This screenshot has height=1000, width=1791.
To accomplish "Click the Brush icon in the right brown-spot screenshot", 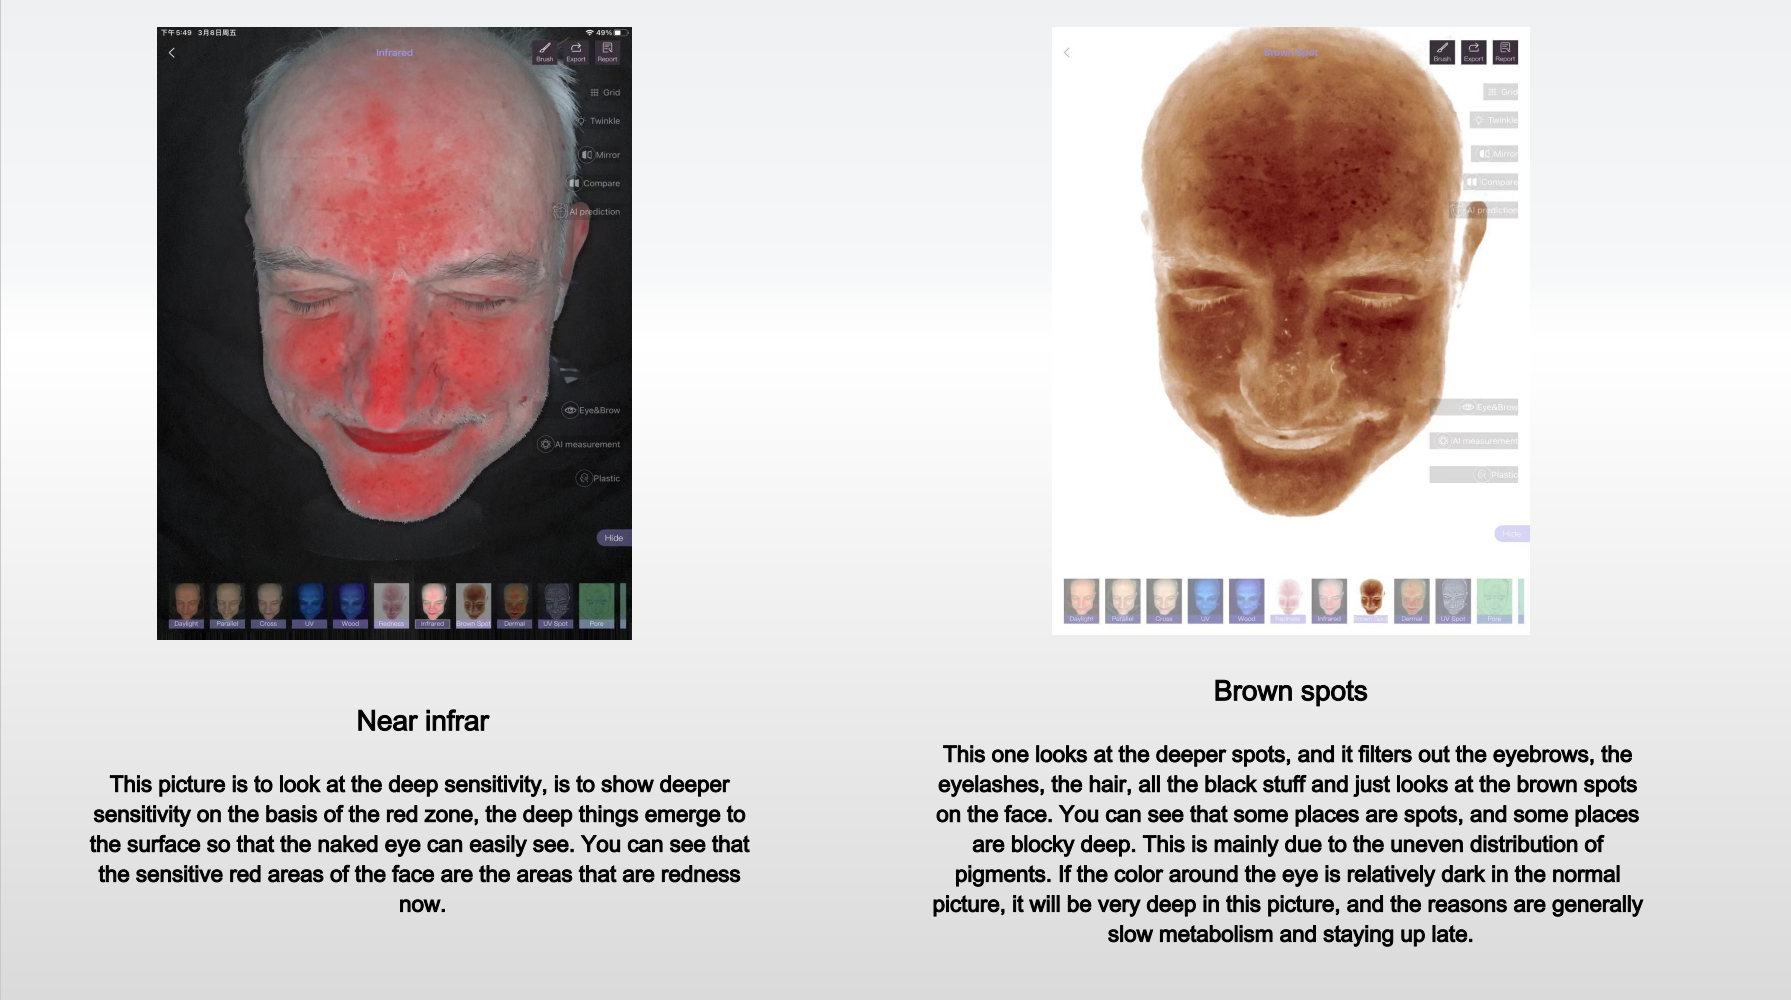I will (x=1442, y=52).
